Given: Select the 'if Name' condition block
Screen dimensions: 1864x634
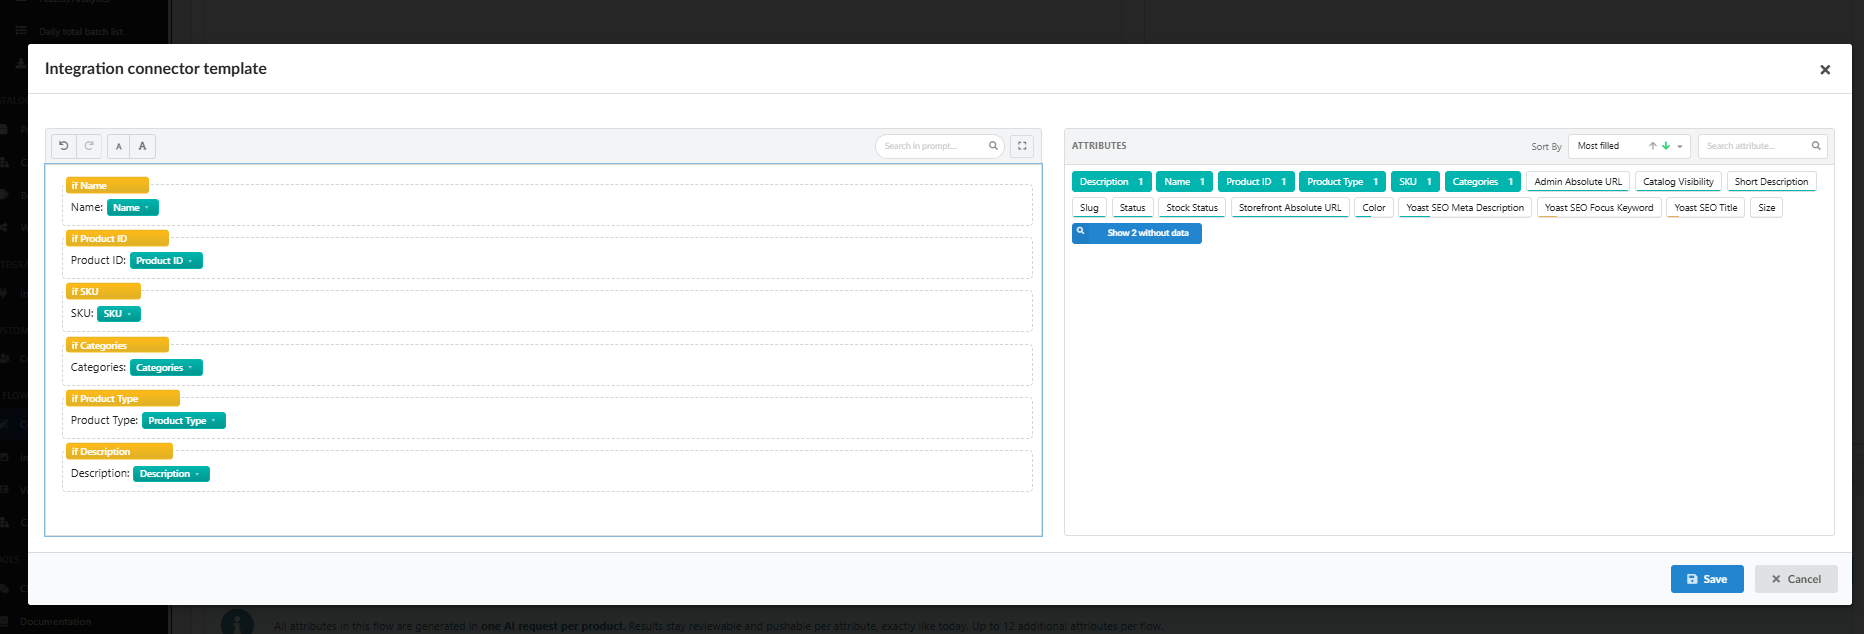Looking at the screenshot, I should [107, 185].
